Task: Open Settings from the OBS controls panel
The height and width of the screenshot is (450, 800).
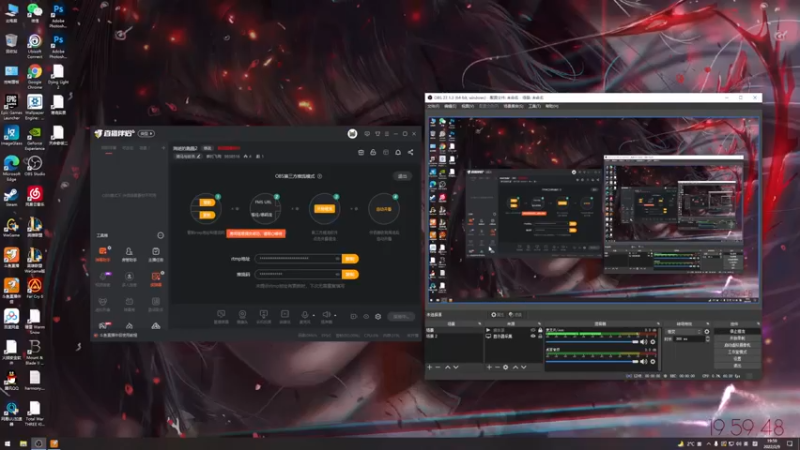Action: pos(737,359)
